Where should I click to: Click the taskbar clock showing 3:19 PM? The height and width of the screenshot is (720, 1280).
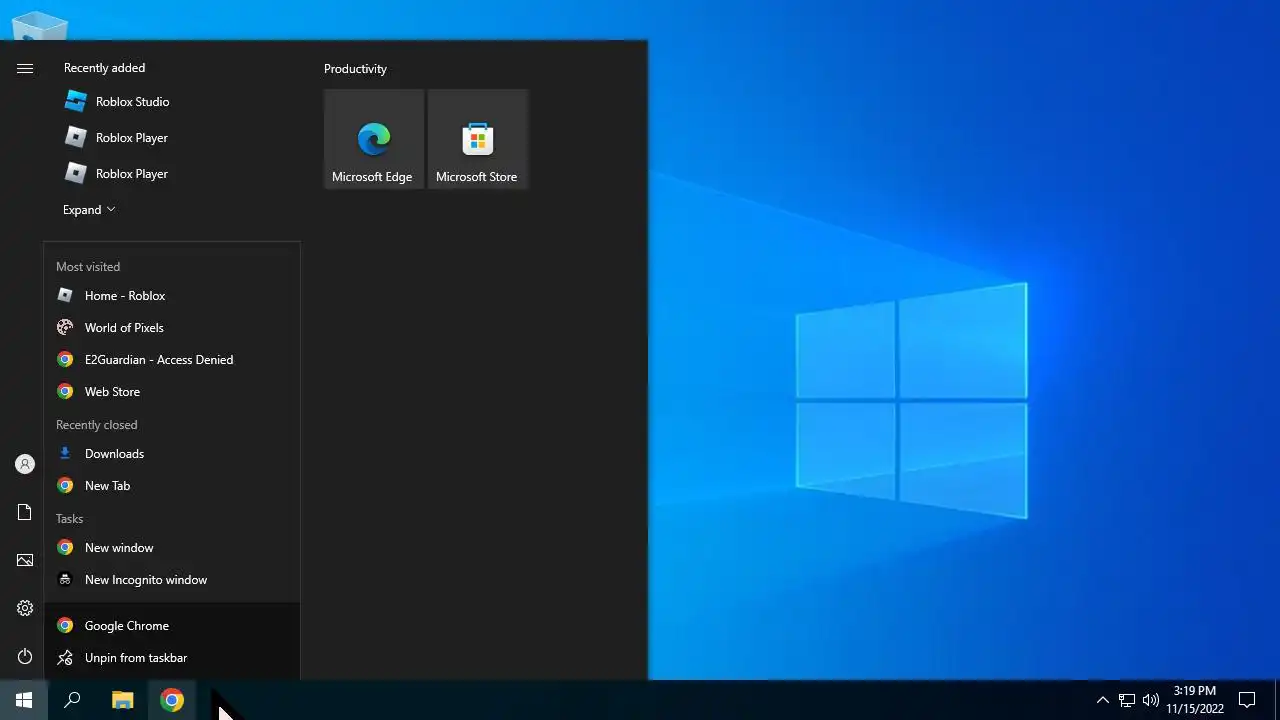click(x=1195, y=700)
